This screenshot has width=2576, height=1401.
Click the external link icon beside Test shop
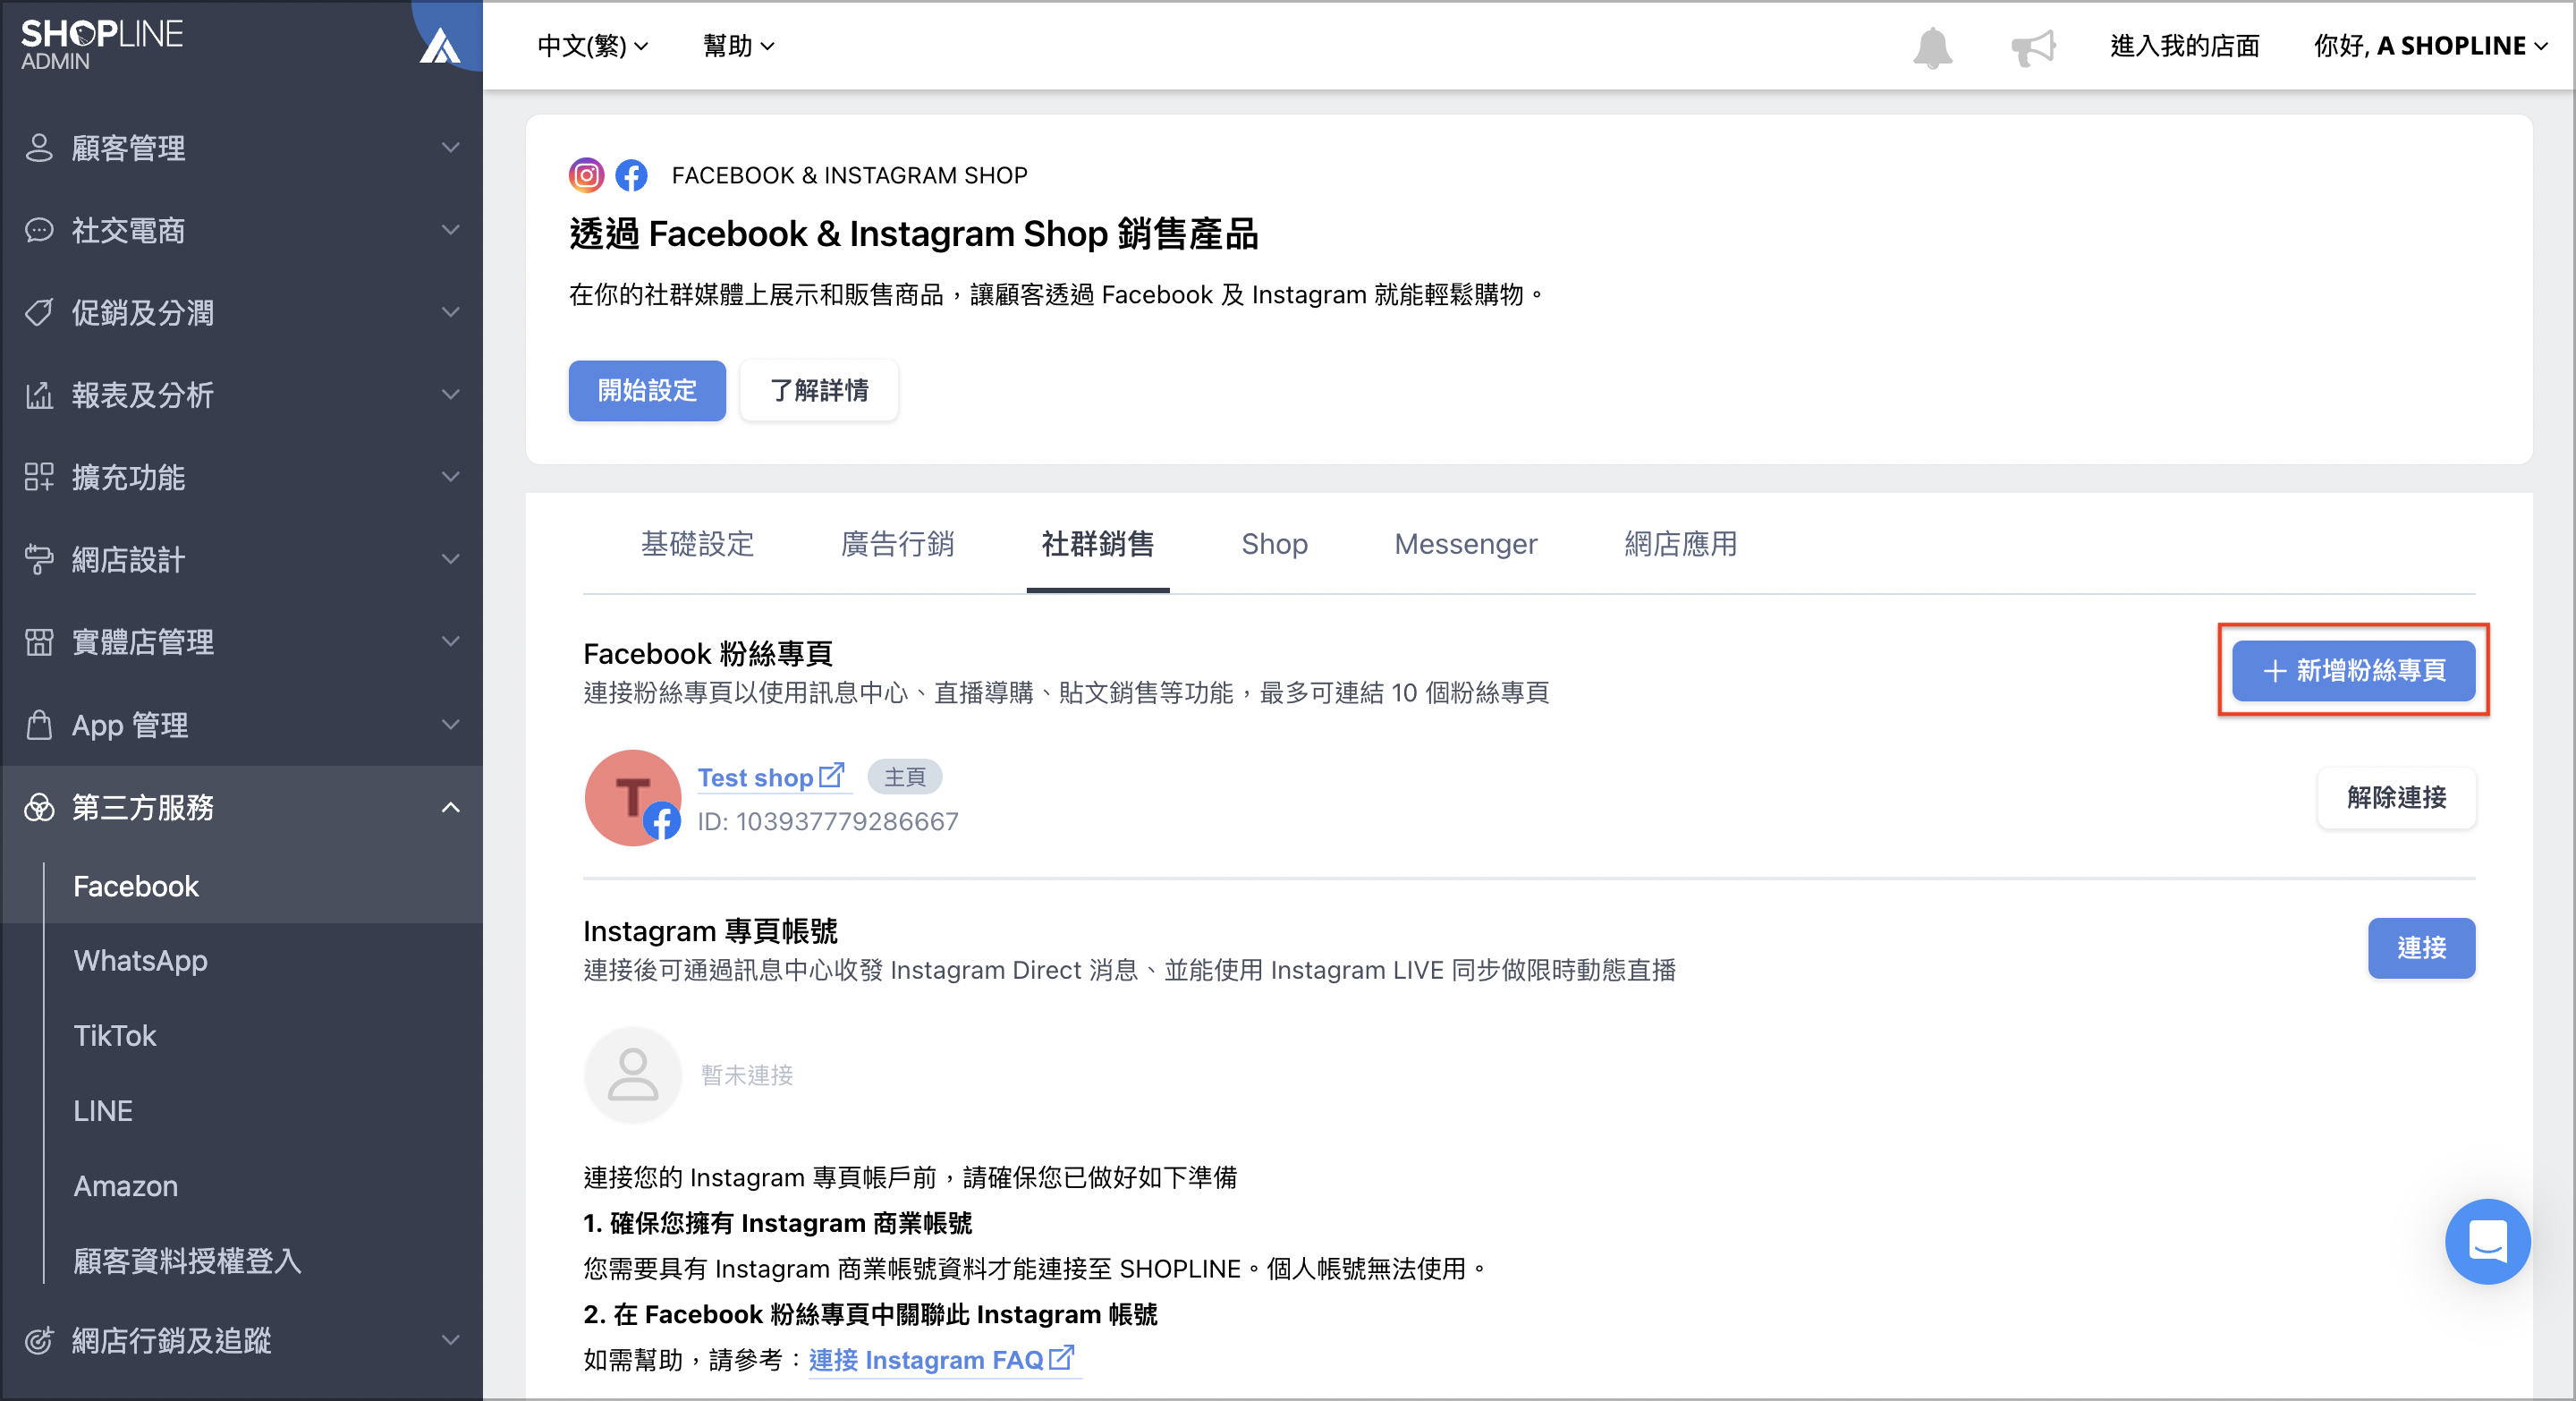click(831, 776)
